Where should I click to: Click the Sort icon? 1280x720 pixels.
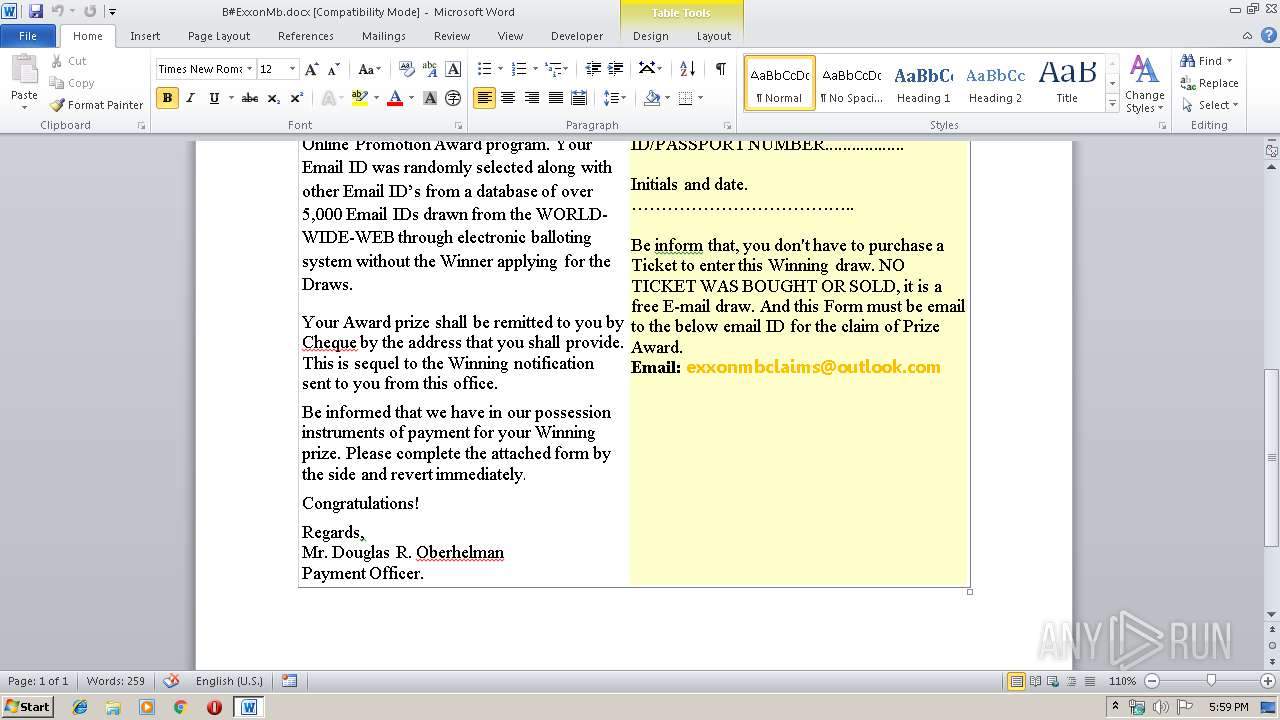(x=687, y=69)
